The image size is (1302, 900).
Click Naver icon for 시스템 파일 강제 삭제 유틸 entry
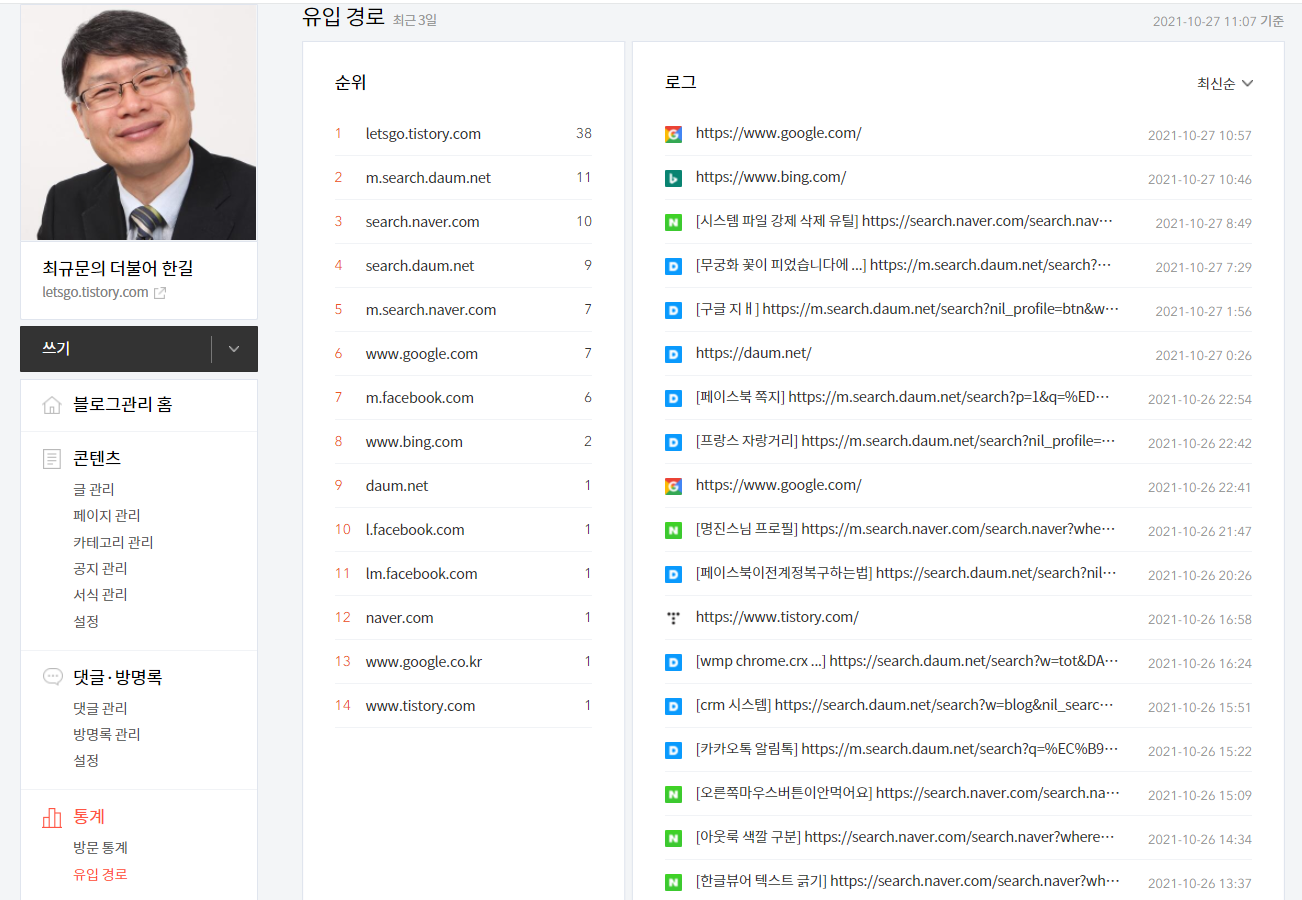tap(673, 222)
